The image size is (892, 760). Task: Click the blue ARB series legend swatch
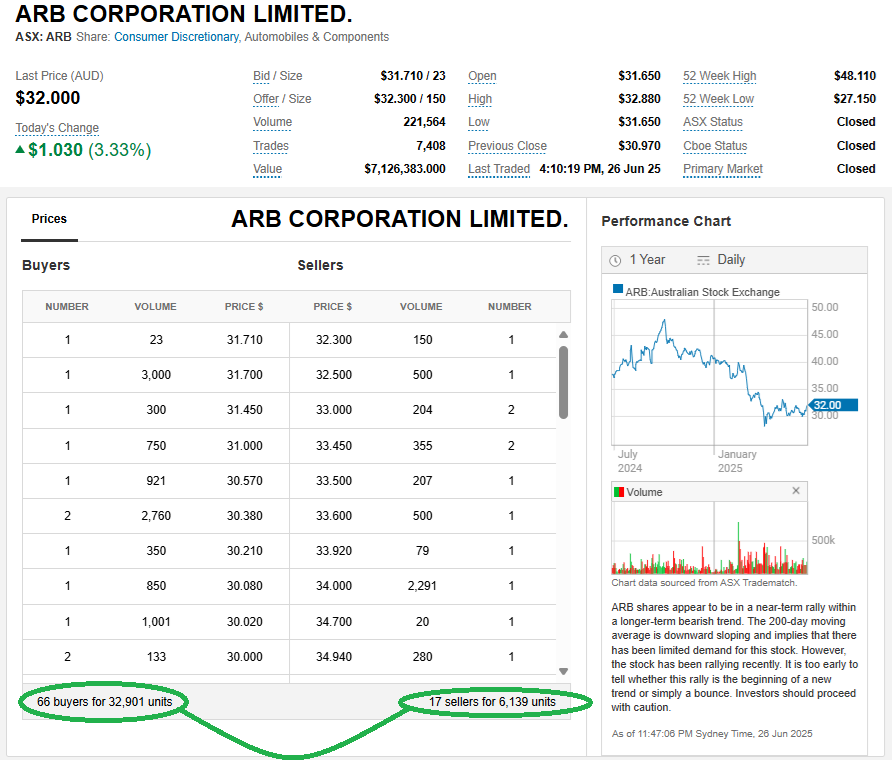(618, 291)
